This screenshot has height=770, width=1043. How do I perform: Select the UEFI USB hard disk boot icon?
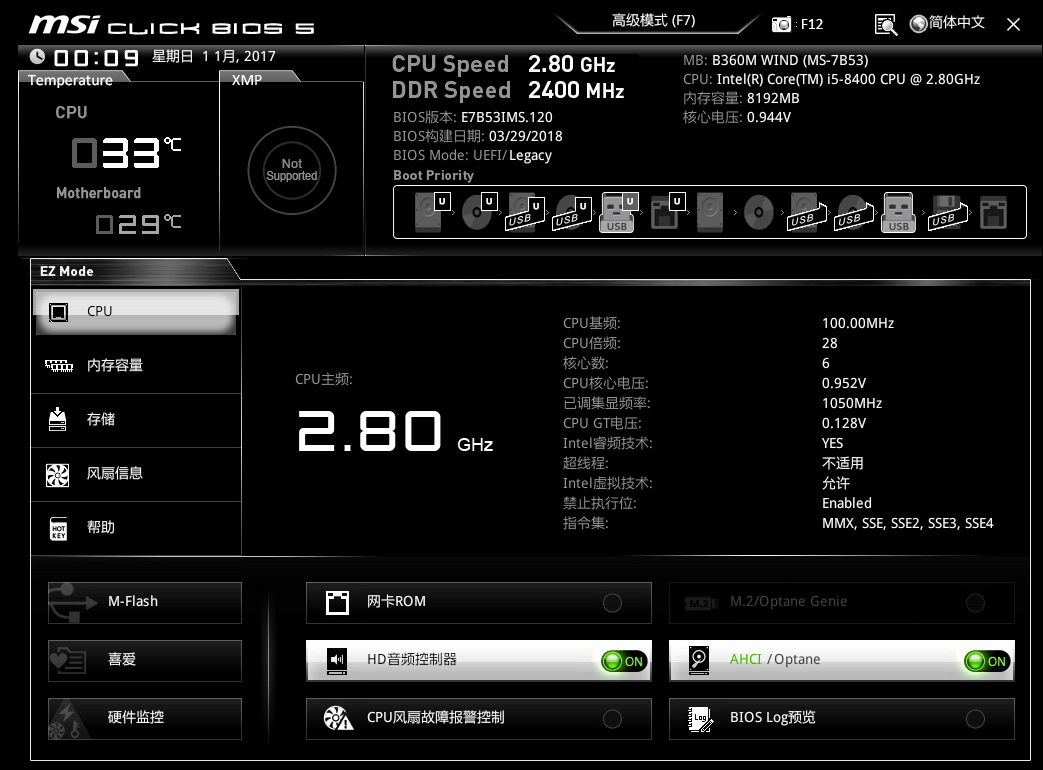[x=526, y=212]
